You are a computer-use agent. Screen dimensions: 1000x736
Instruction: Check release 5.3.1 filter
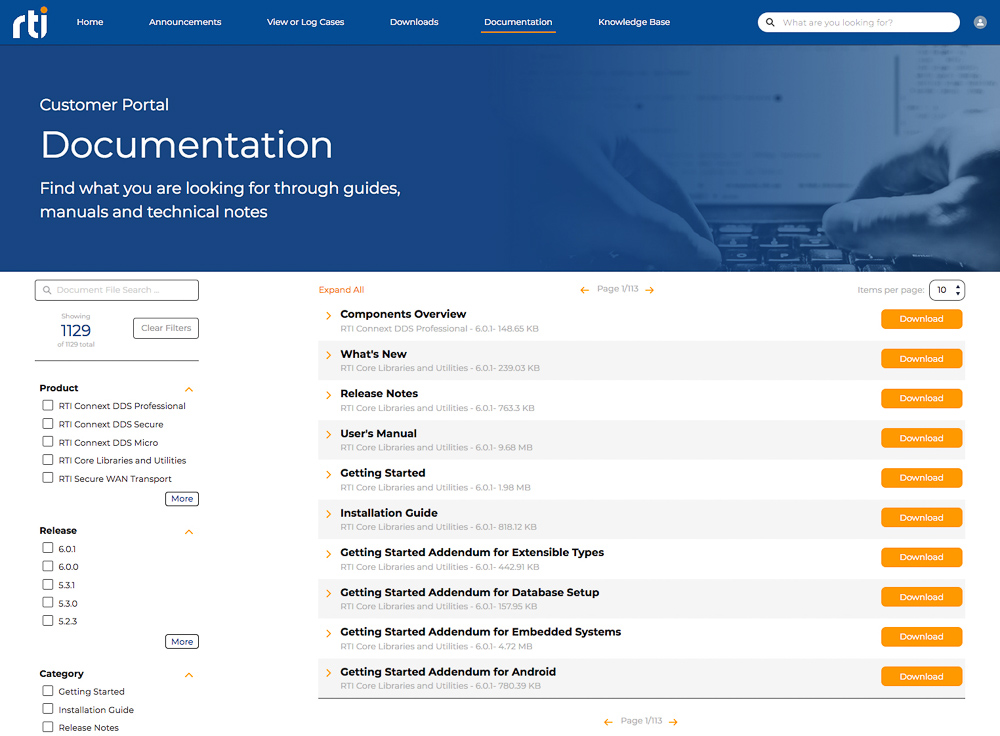(48, 584)
